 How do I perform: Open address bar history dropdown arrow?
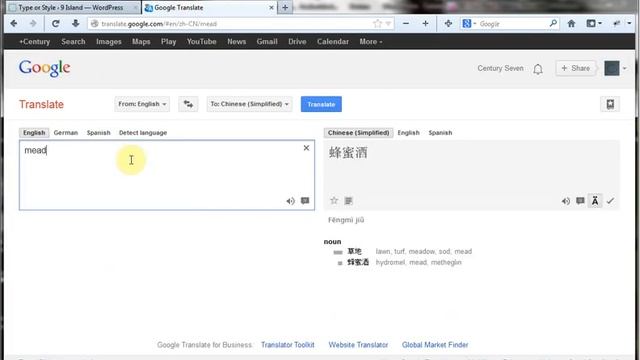[x=388, y=24]
